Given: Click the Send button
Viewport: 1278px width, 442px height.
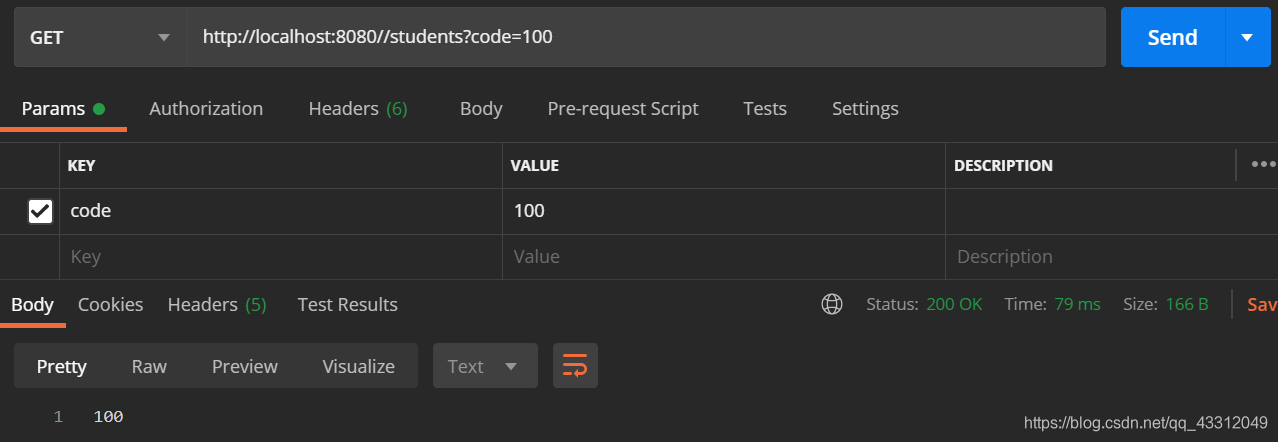Looking at the screenshot, I should (1173, 37).
